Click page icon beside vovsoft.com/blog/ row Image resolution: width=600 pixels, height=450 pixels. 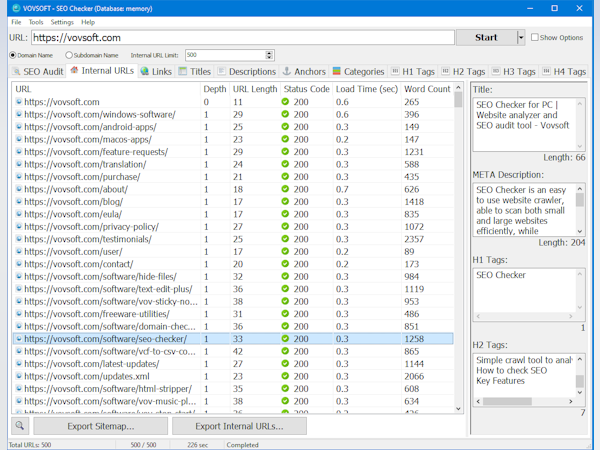click(x=19, y=201)
